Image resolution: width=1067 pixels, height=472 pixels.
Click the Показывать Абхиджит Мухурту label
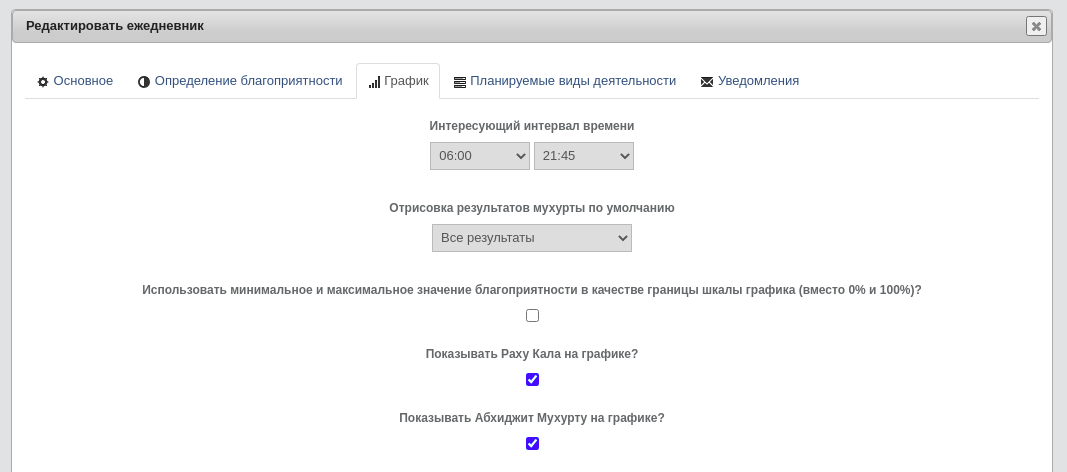tap(531, 418)
